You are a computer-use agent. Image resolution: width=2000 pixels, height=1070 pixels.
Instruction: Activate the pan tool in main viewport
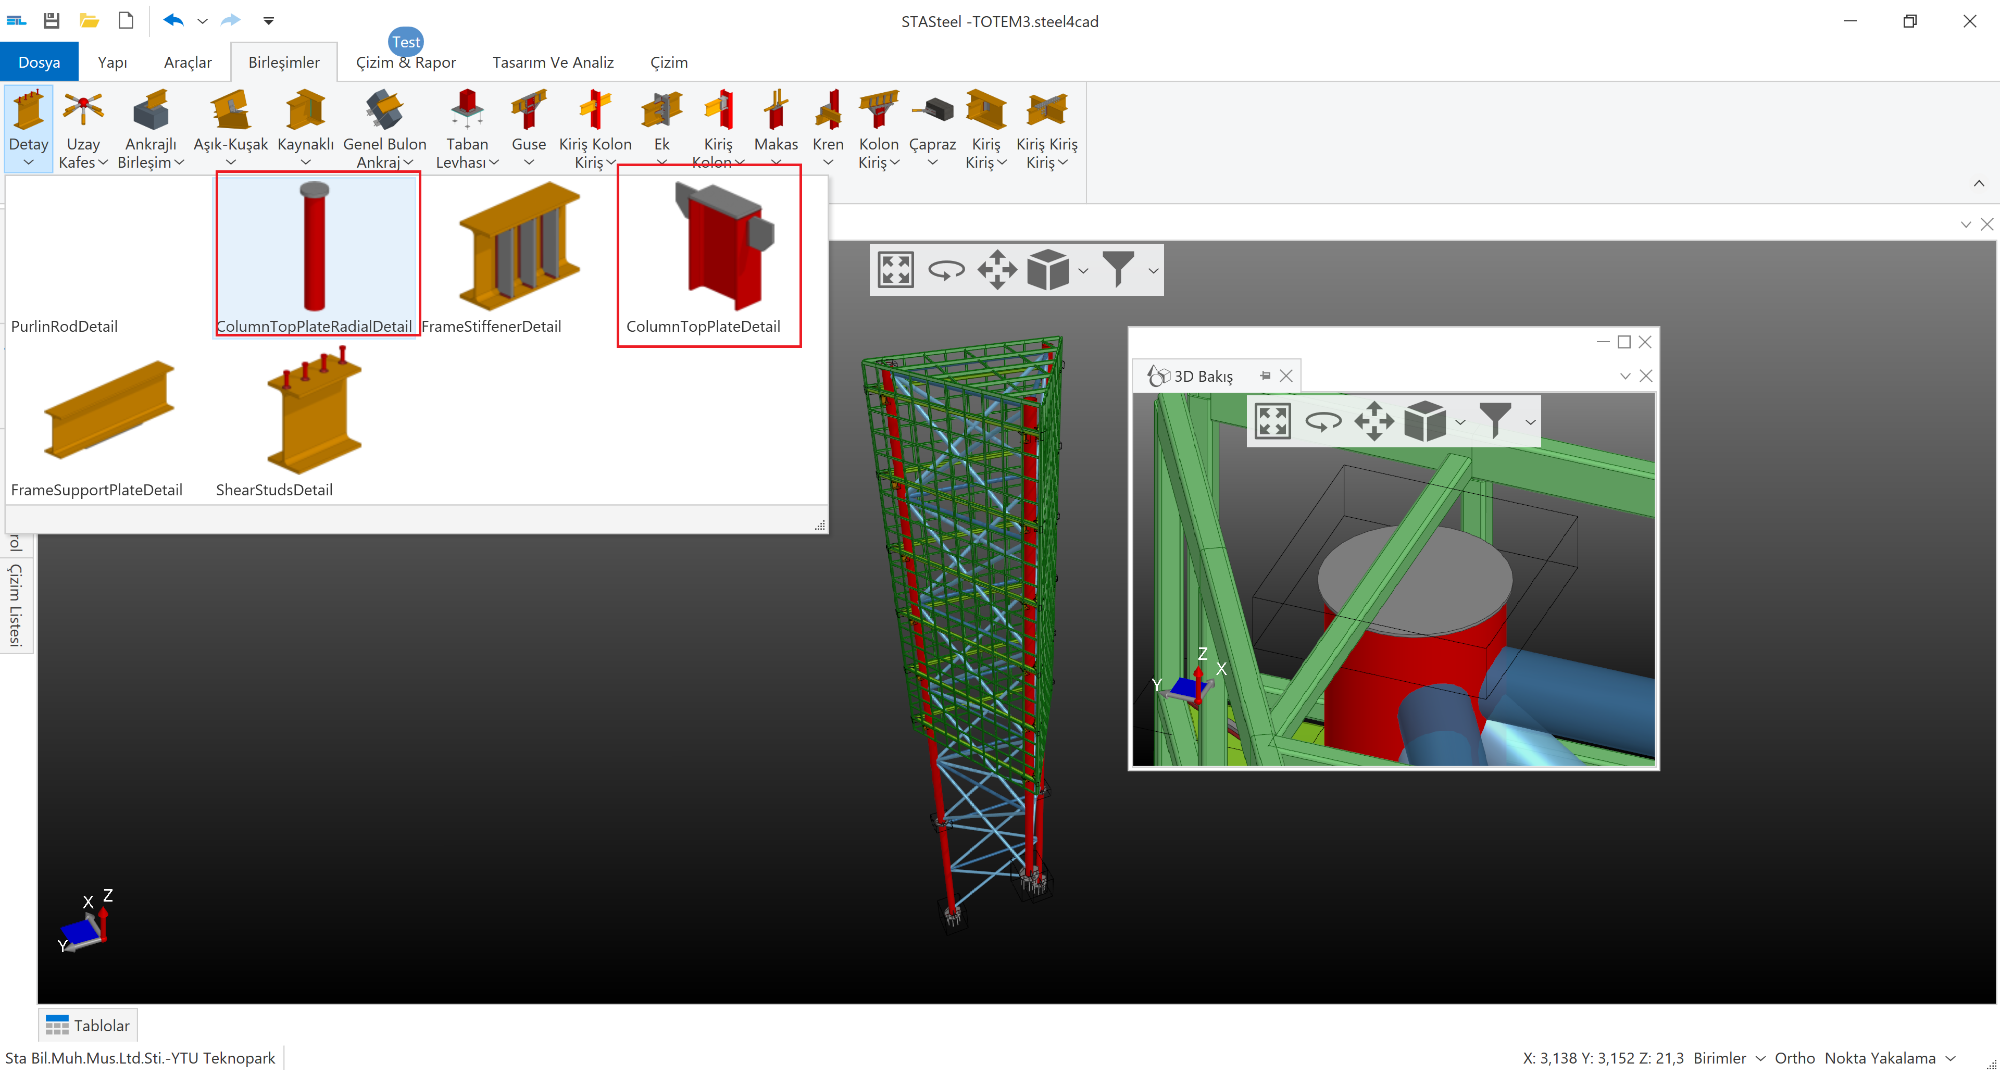tap(997, 270)
